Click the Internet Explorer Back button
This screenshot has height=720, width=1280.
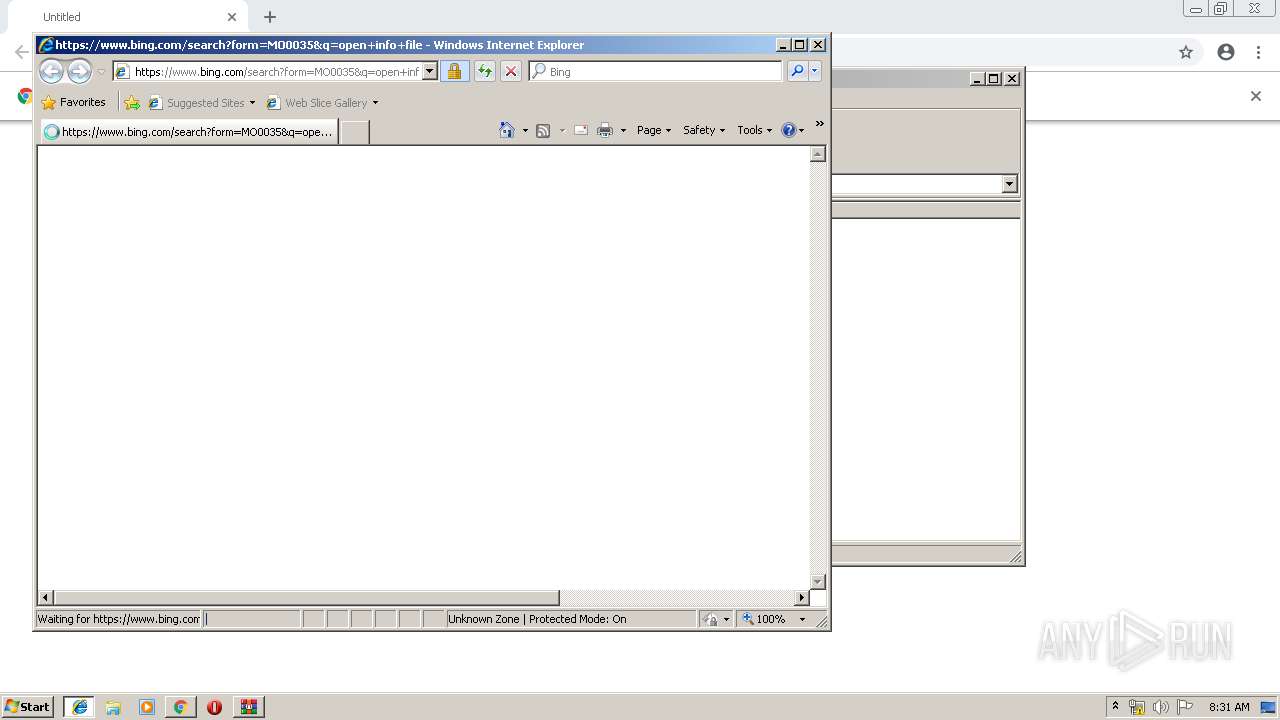pos(51,71)
